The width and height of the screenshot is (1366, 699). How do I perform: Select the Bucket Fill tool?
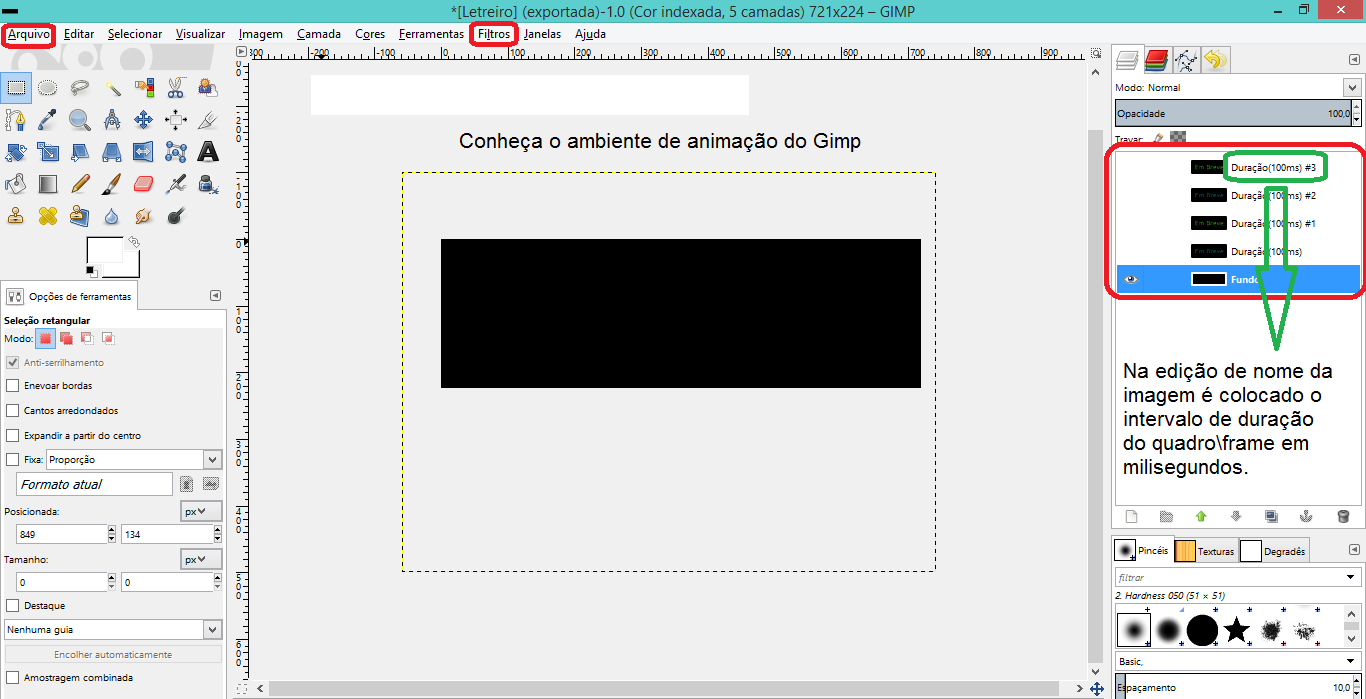click(x=15, y=184)
